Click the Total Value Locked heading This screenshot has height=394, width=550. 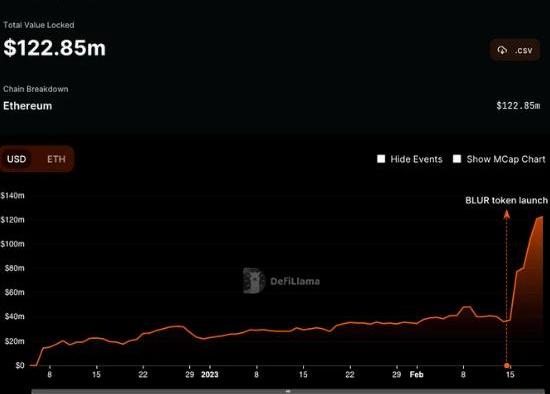click(x=39, y=25)
